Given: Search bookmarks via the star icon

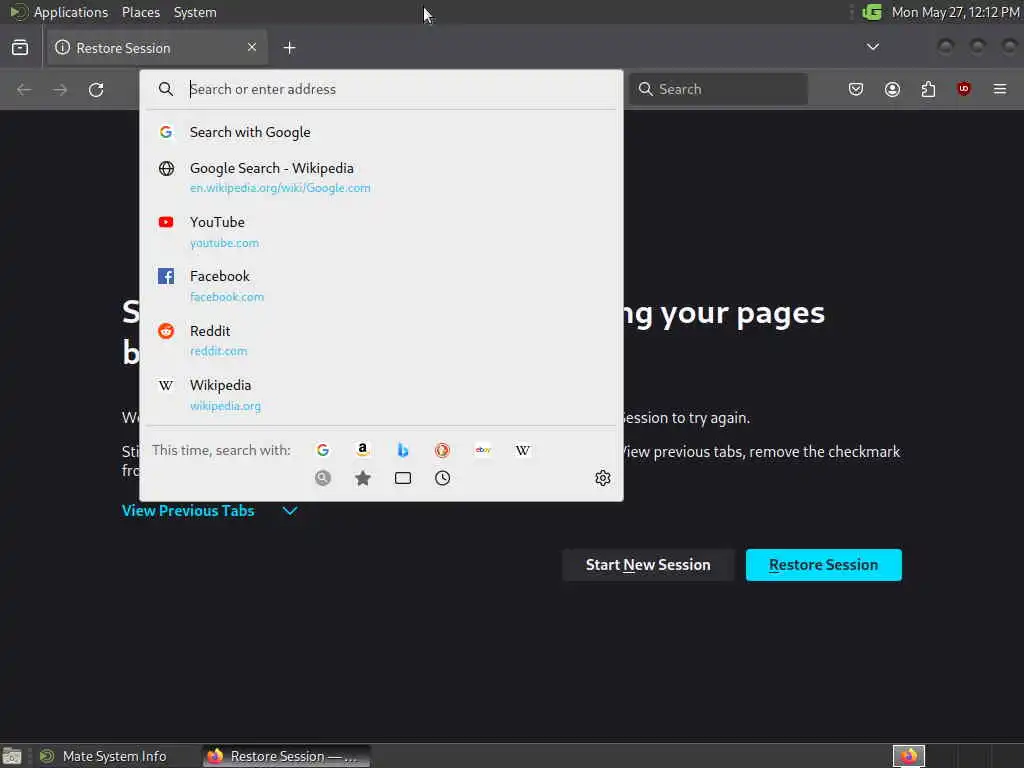Looking at the screenshot, I should point(362,478).
